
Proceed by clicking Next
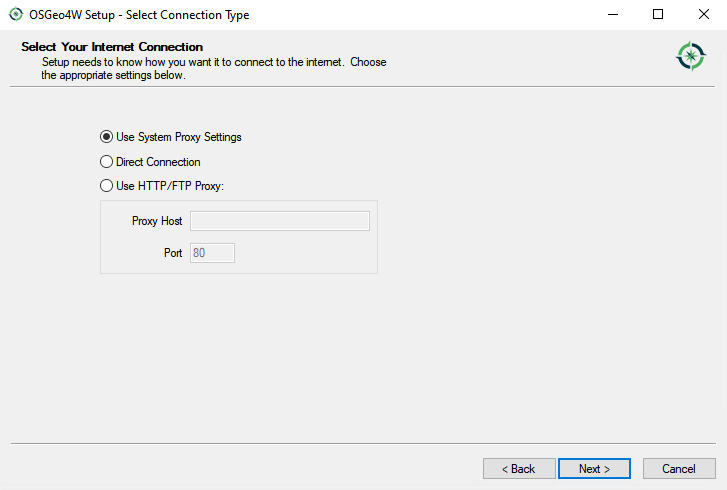596,469
